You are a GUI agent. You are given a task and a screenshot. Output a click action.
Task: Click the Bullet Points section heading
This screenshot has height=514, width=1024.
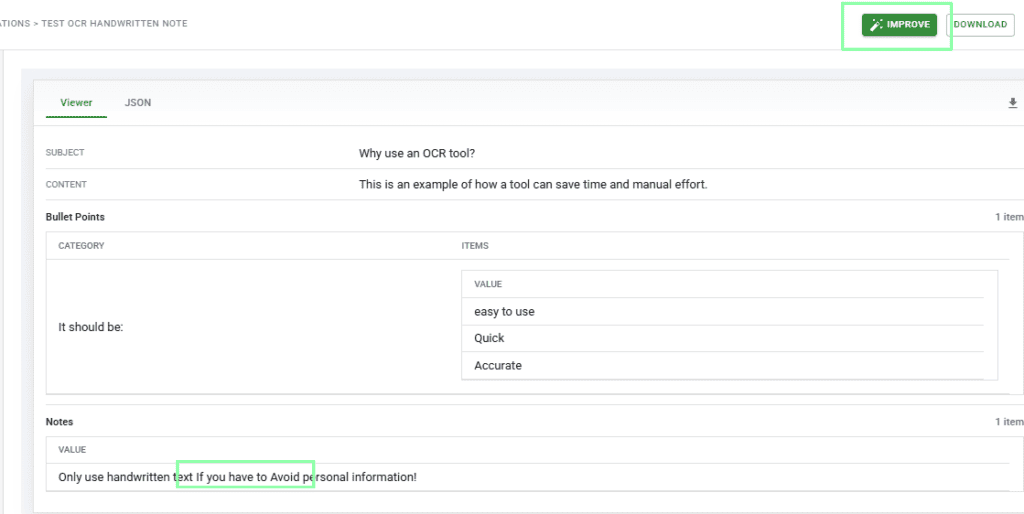pos(75,217)
